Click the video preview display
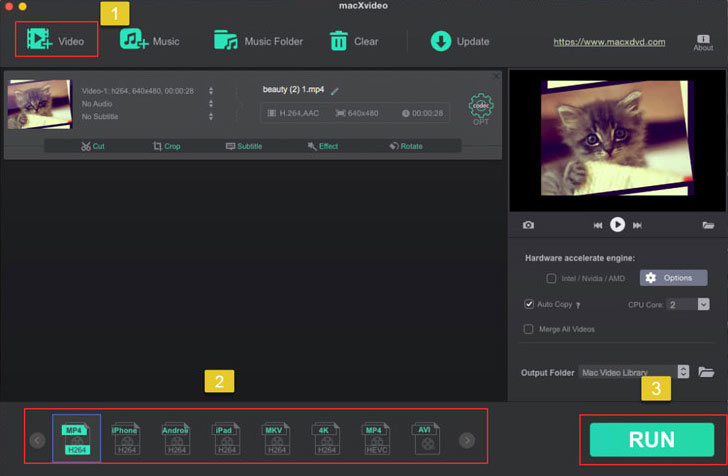The image size is (728, 476). [618, 140]
